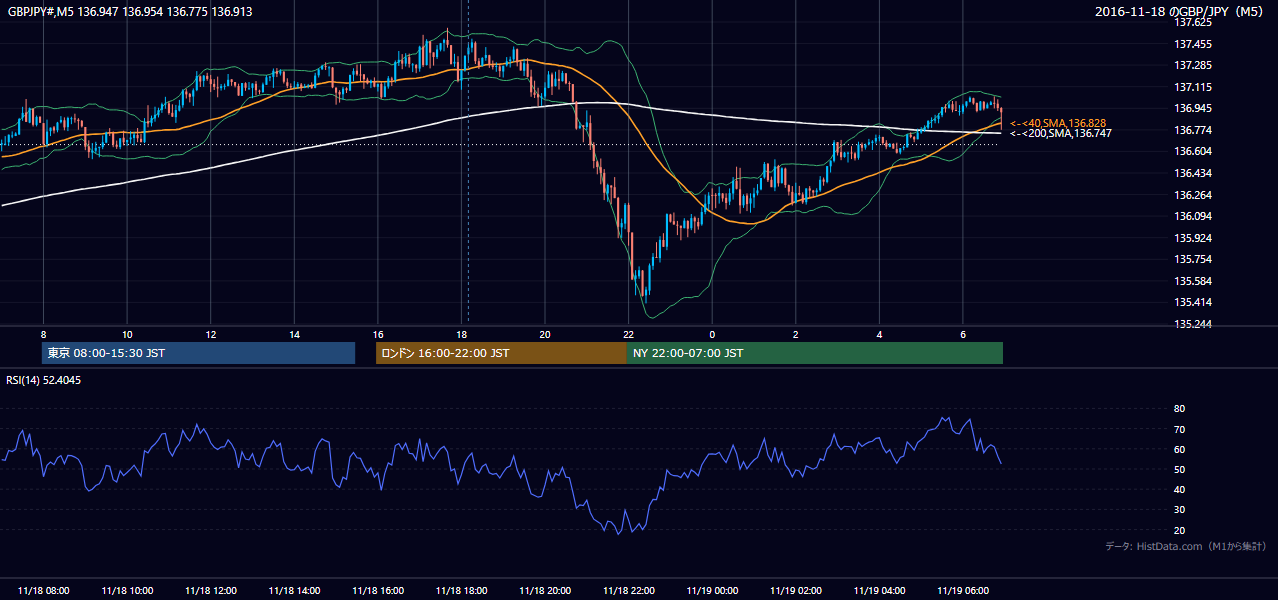Click the 11/18 10:00 date label

coord(127,591)
